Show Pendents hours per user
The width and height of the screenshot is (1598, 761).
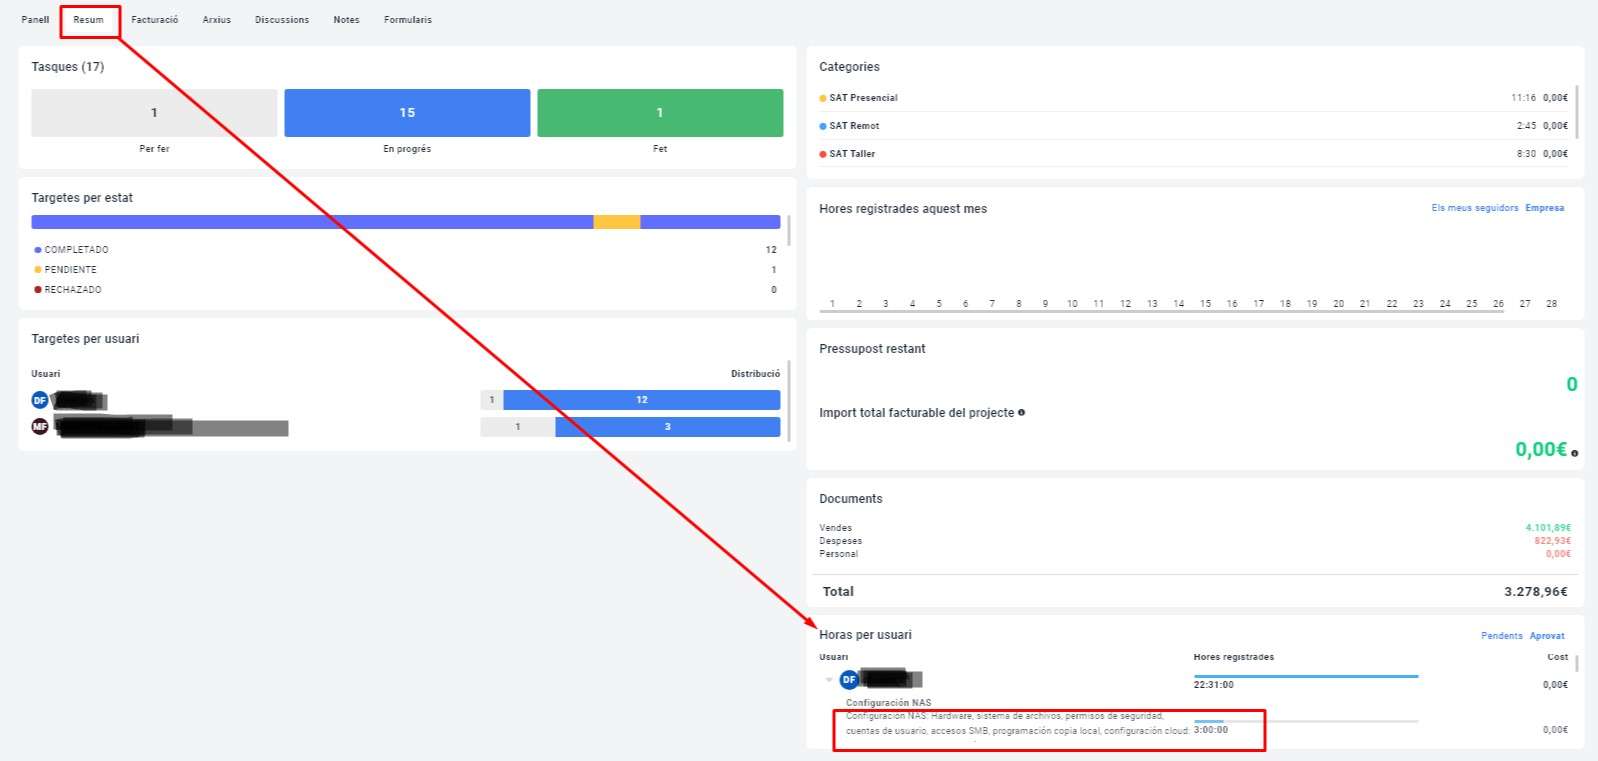pos(1501,636)
